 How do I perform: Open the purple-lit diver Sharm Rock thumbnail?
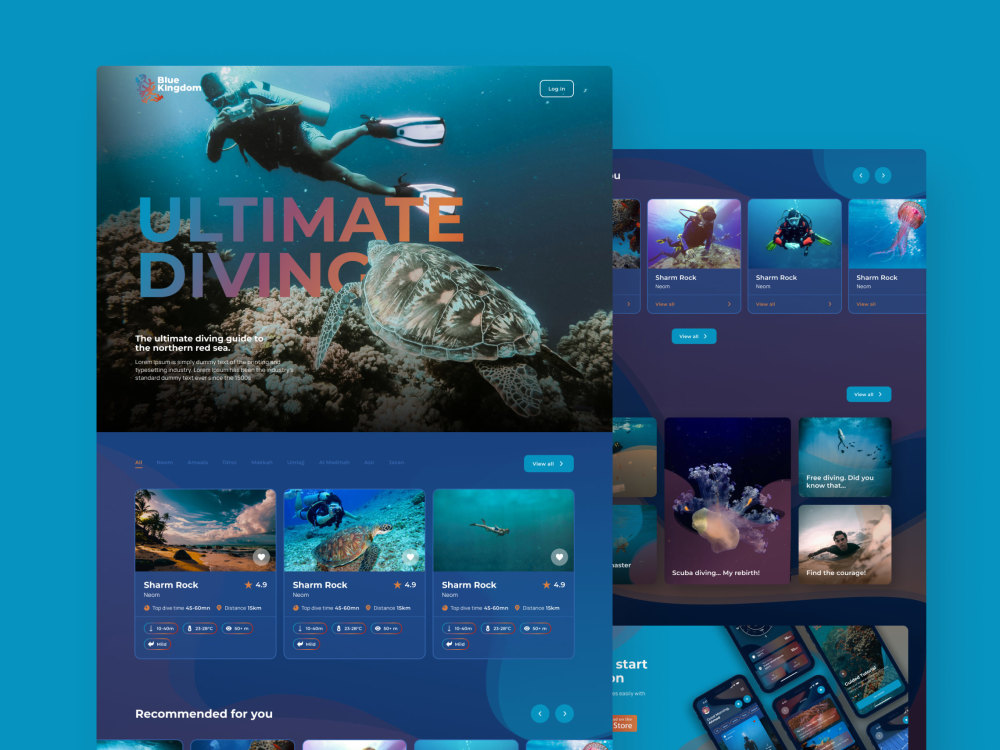tap(694, 234)
